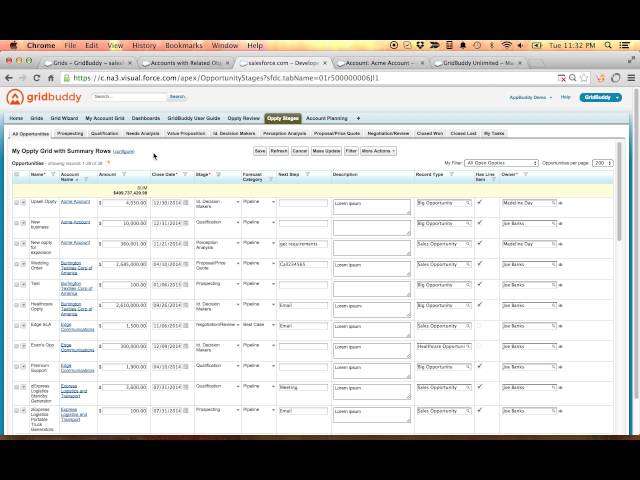Open the Dashboards tab
This screenshot has width=640, height=480.
pyautogui.click(x=146, y=118)
